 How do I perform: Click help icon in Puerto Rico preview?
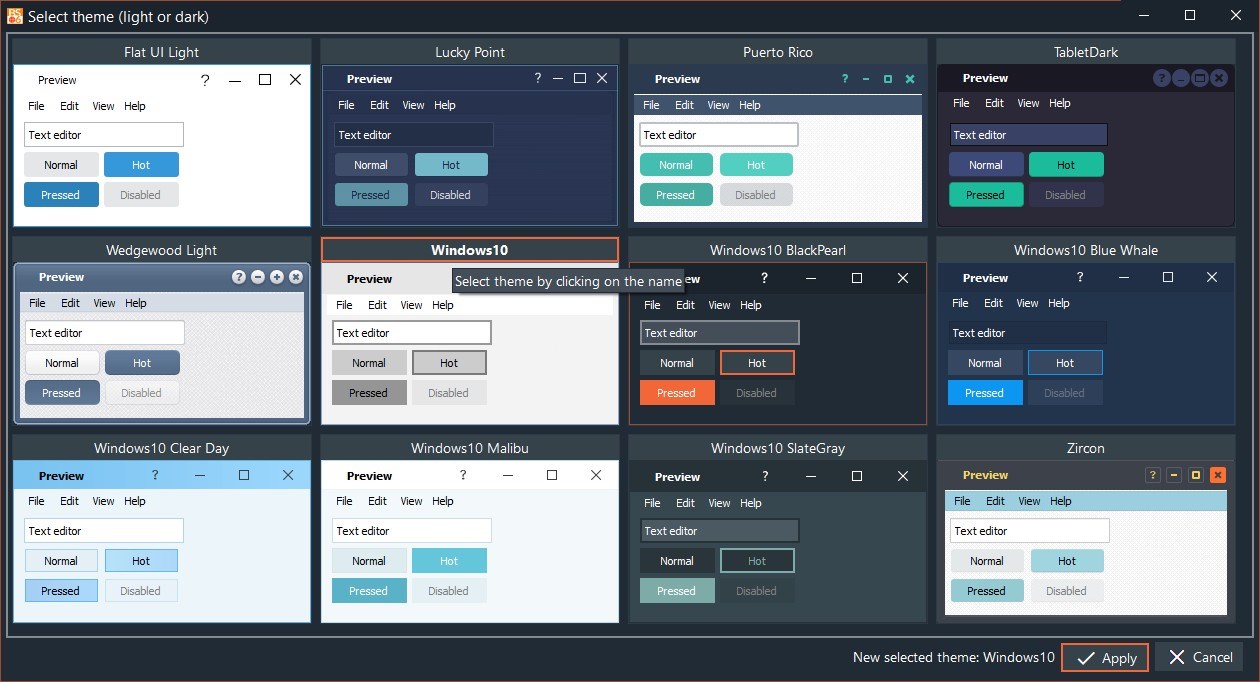844,79
